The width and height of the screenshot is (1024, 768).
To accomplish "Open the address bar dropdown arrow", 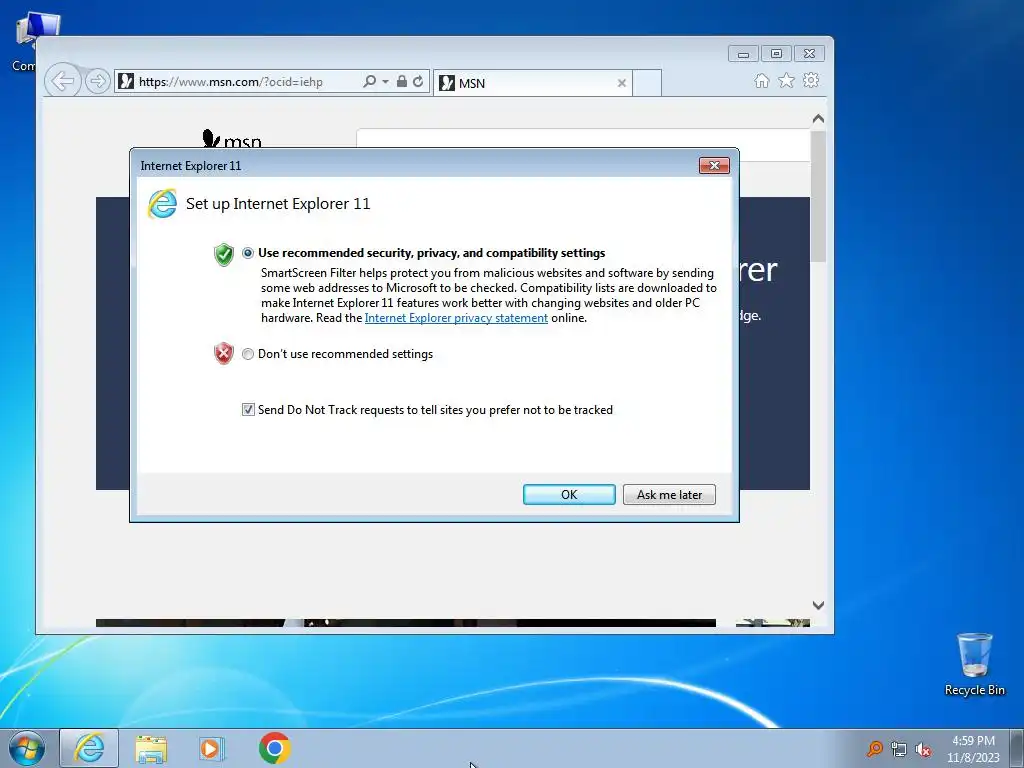I will pos(385,82).
